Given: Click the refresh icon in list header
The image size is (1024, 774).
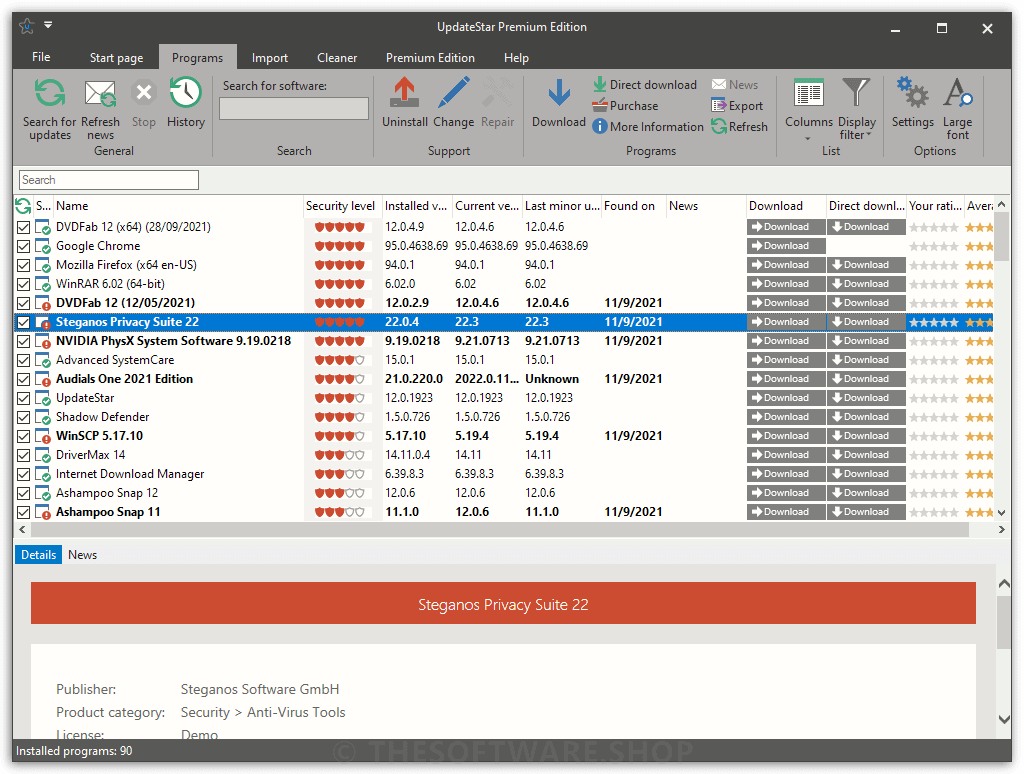Looking at the screenshot, I should (23, 206).
